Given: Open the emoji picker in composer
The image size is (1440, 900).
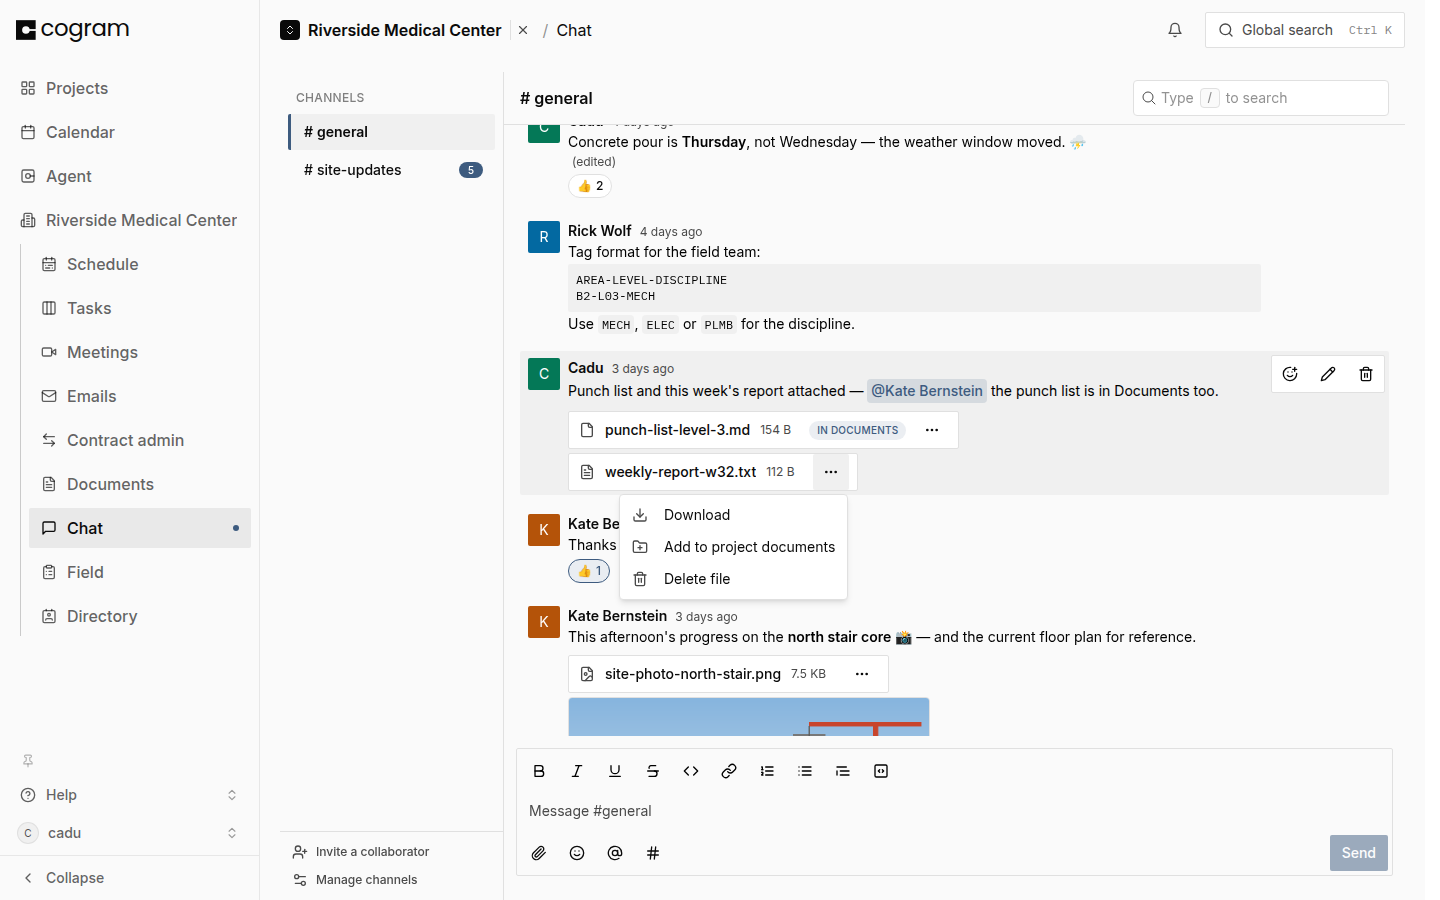Looking at the screenshot, I should (577, 853).
